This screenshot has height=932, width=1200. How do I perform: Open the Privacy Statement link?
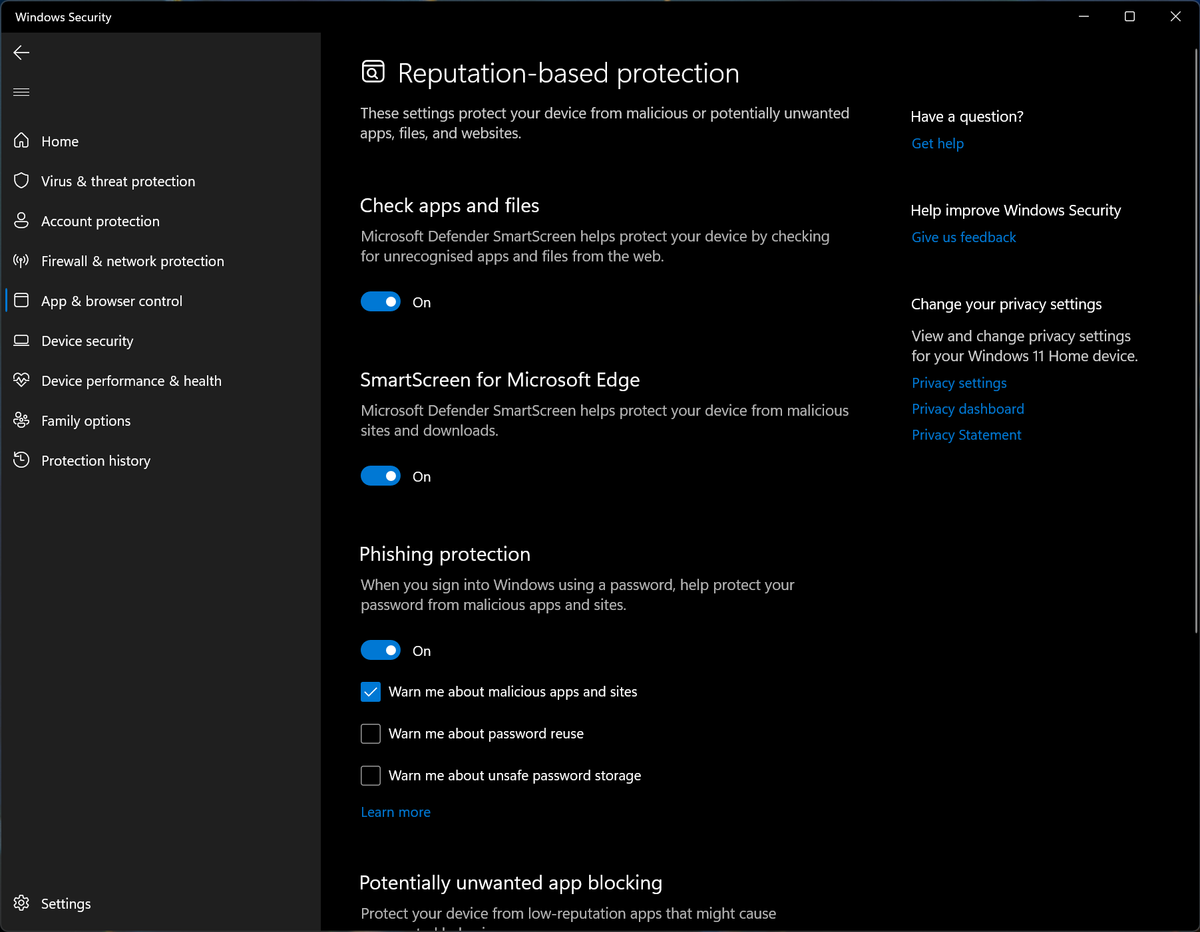pyautogui.click(x=966, y=435)
